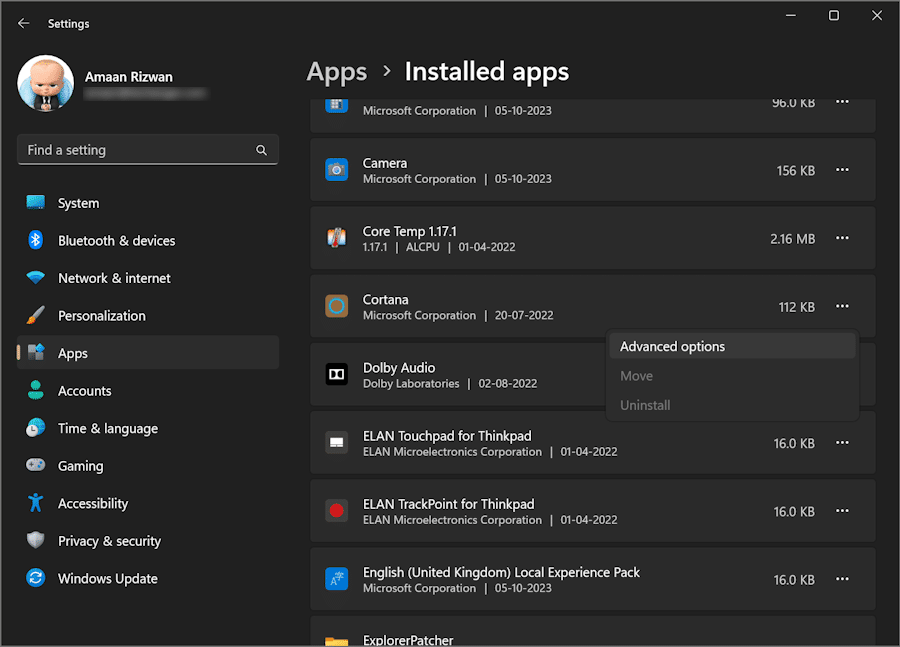This screenshot has width=900, height=647.
Task: Click the user profile avatar picture
Action: [45, 84]
